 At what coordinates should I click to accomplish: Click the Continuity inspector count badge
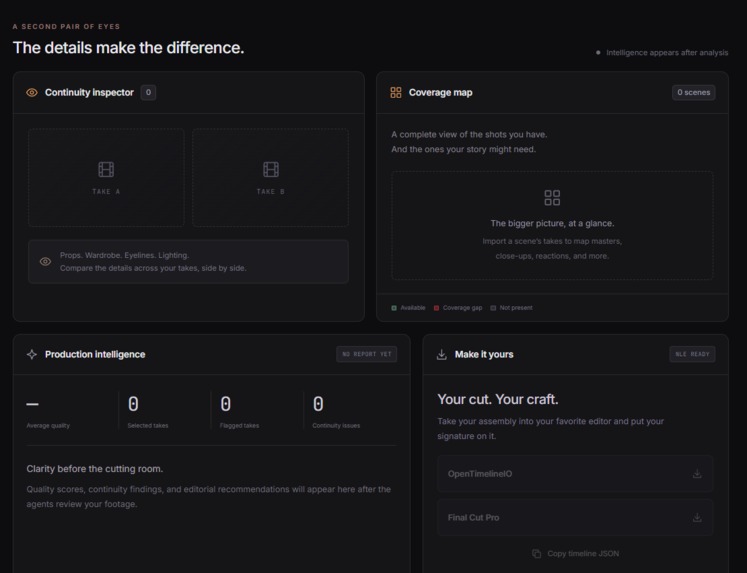148,92
